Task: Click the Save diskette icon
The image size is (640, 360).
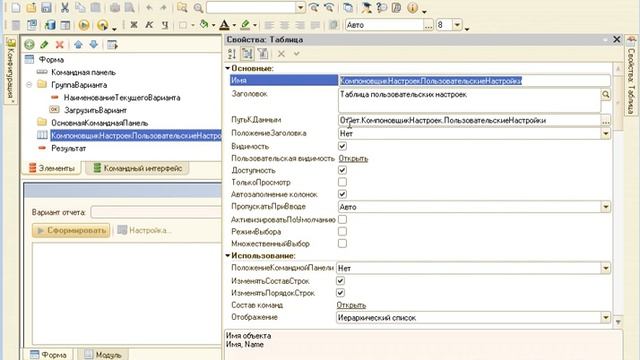Action: point(46,7)
